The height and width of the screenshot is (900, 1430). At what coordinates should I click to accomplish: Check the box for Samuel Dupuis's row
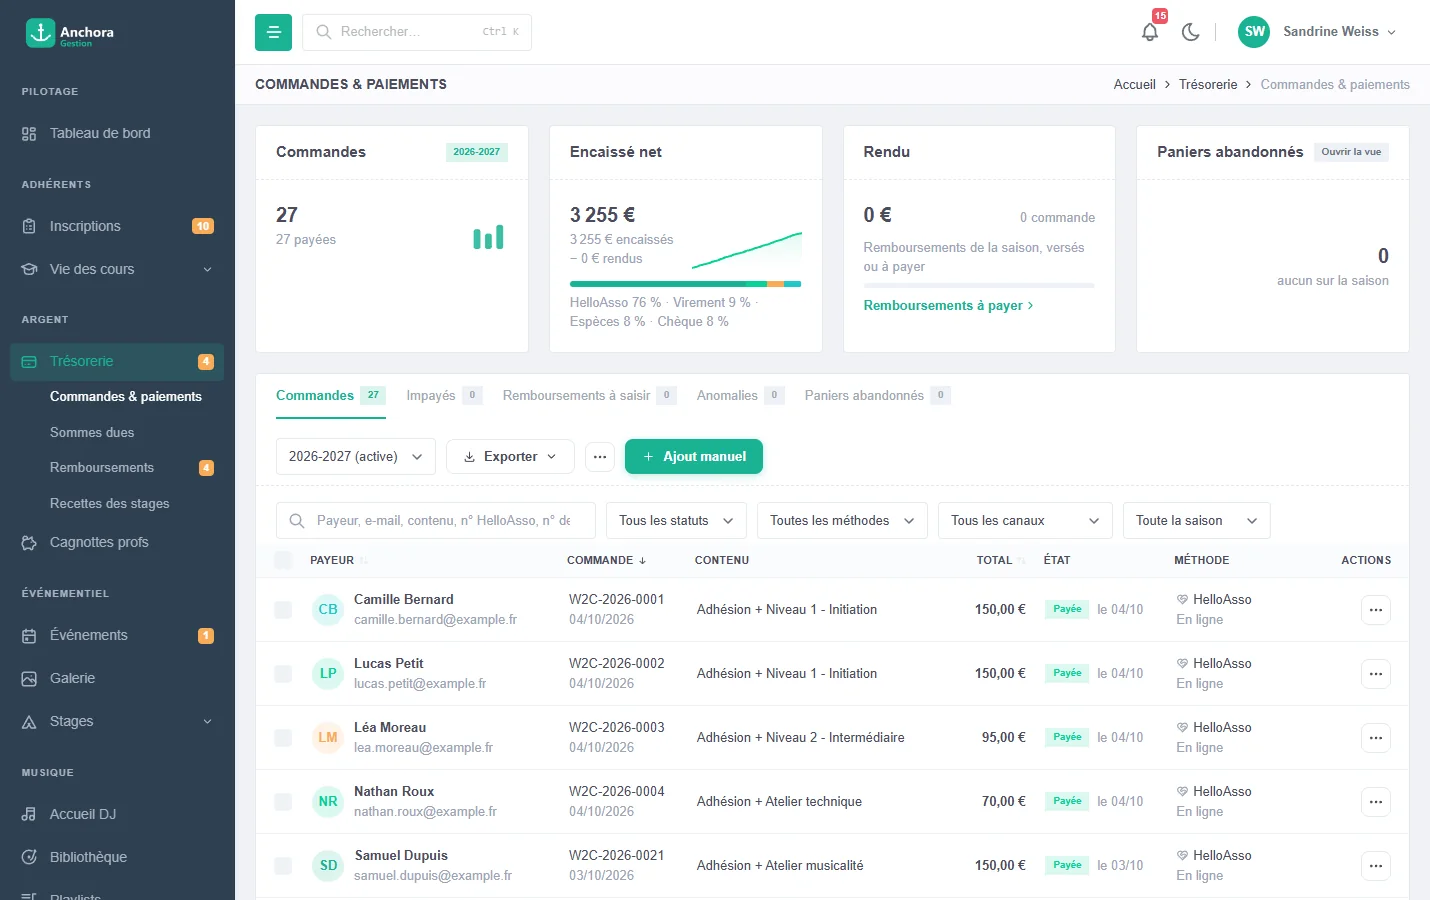point(283,866)
